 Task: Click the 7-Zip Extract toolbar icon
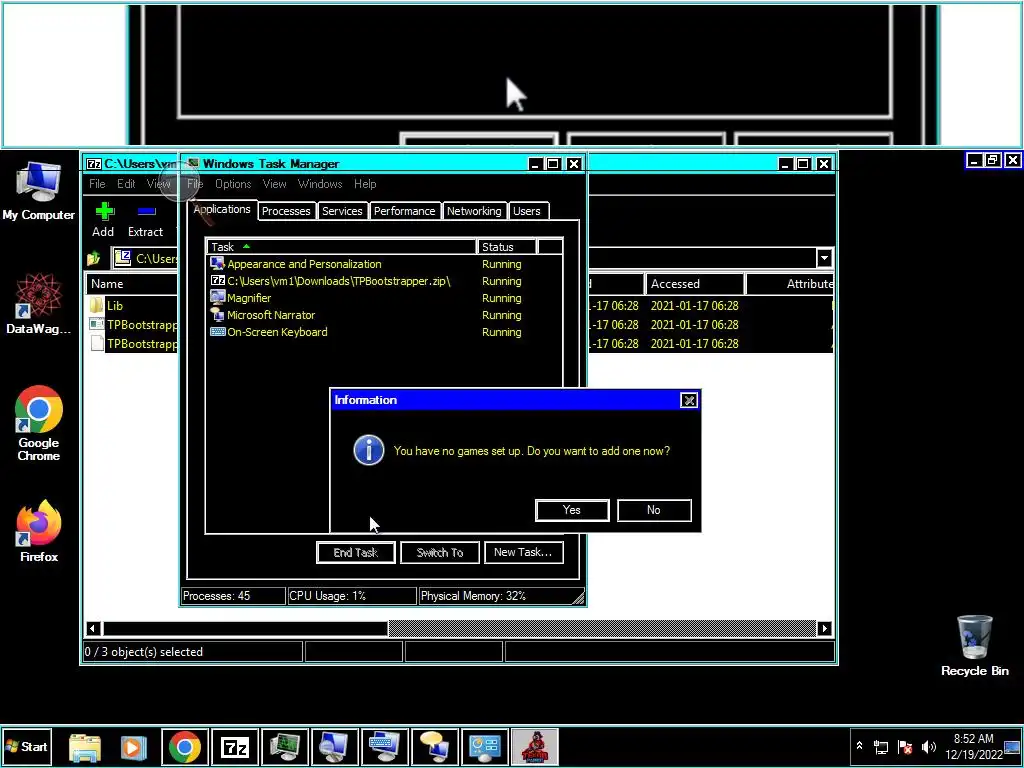pos(145,220)
